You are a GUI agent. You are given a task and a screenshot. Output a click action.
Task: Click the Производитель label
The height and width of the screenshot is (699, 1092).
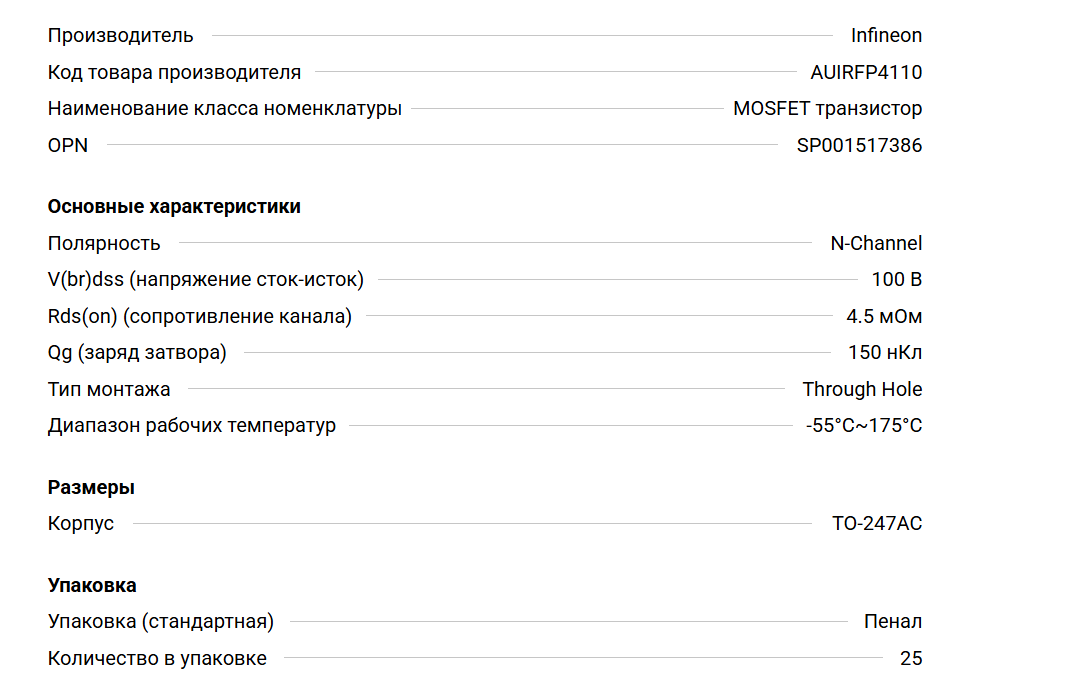pos(121,36)
